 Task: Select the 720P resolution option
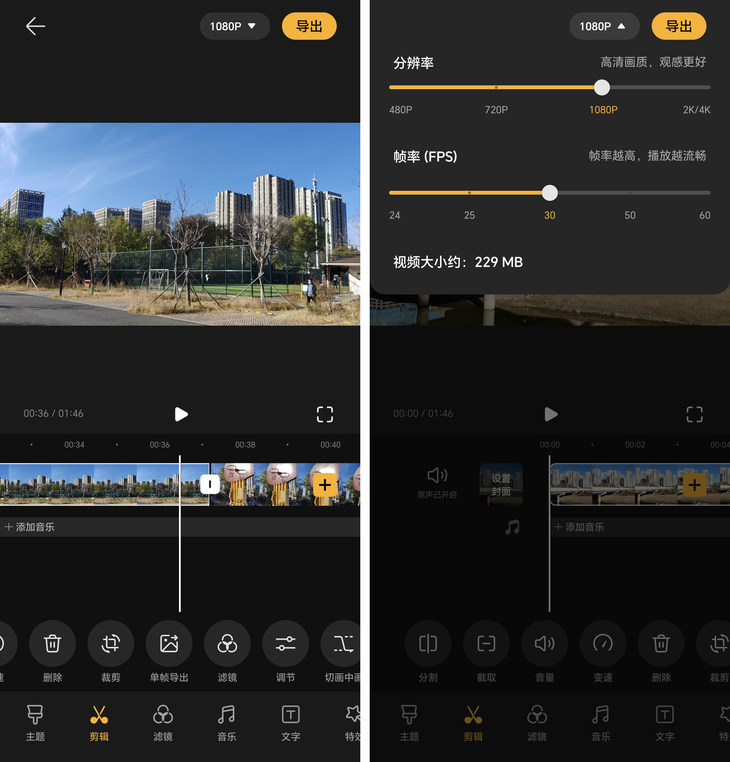click(496, 110)
